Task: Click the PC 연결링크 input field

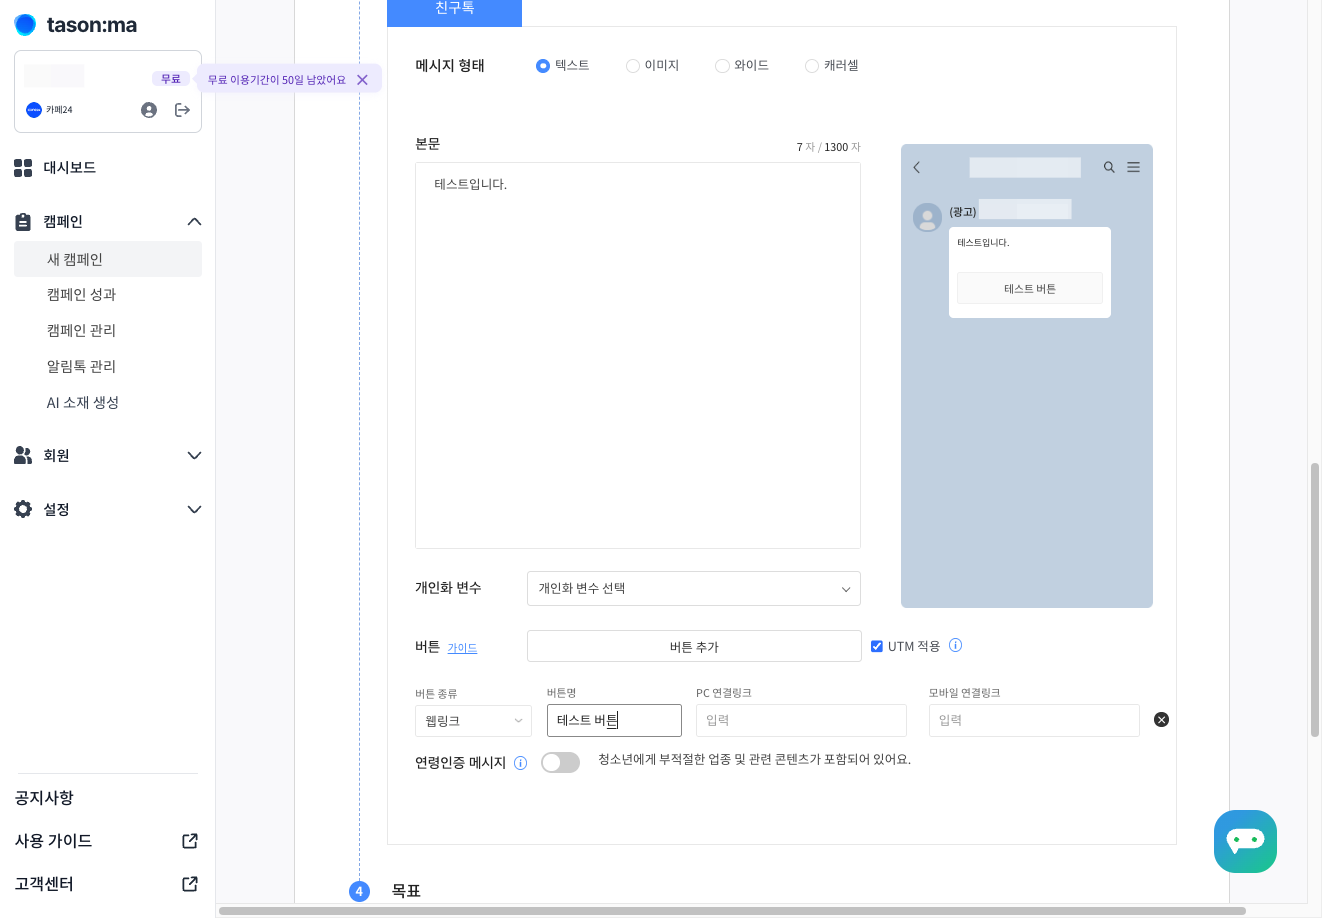Action: 801,721
